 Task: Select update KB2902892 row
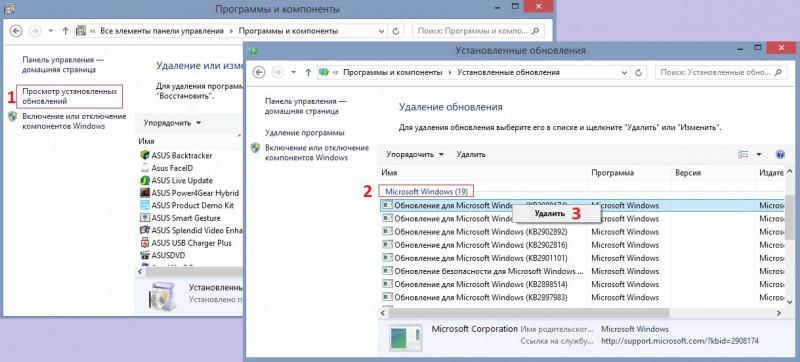point(582,231)
